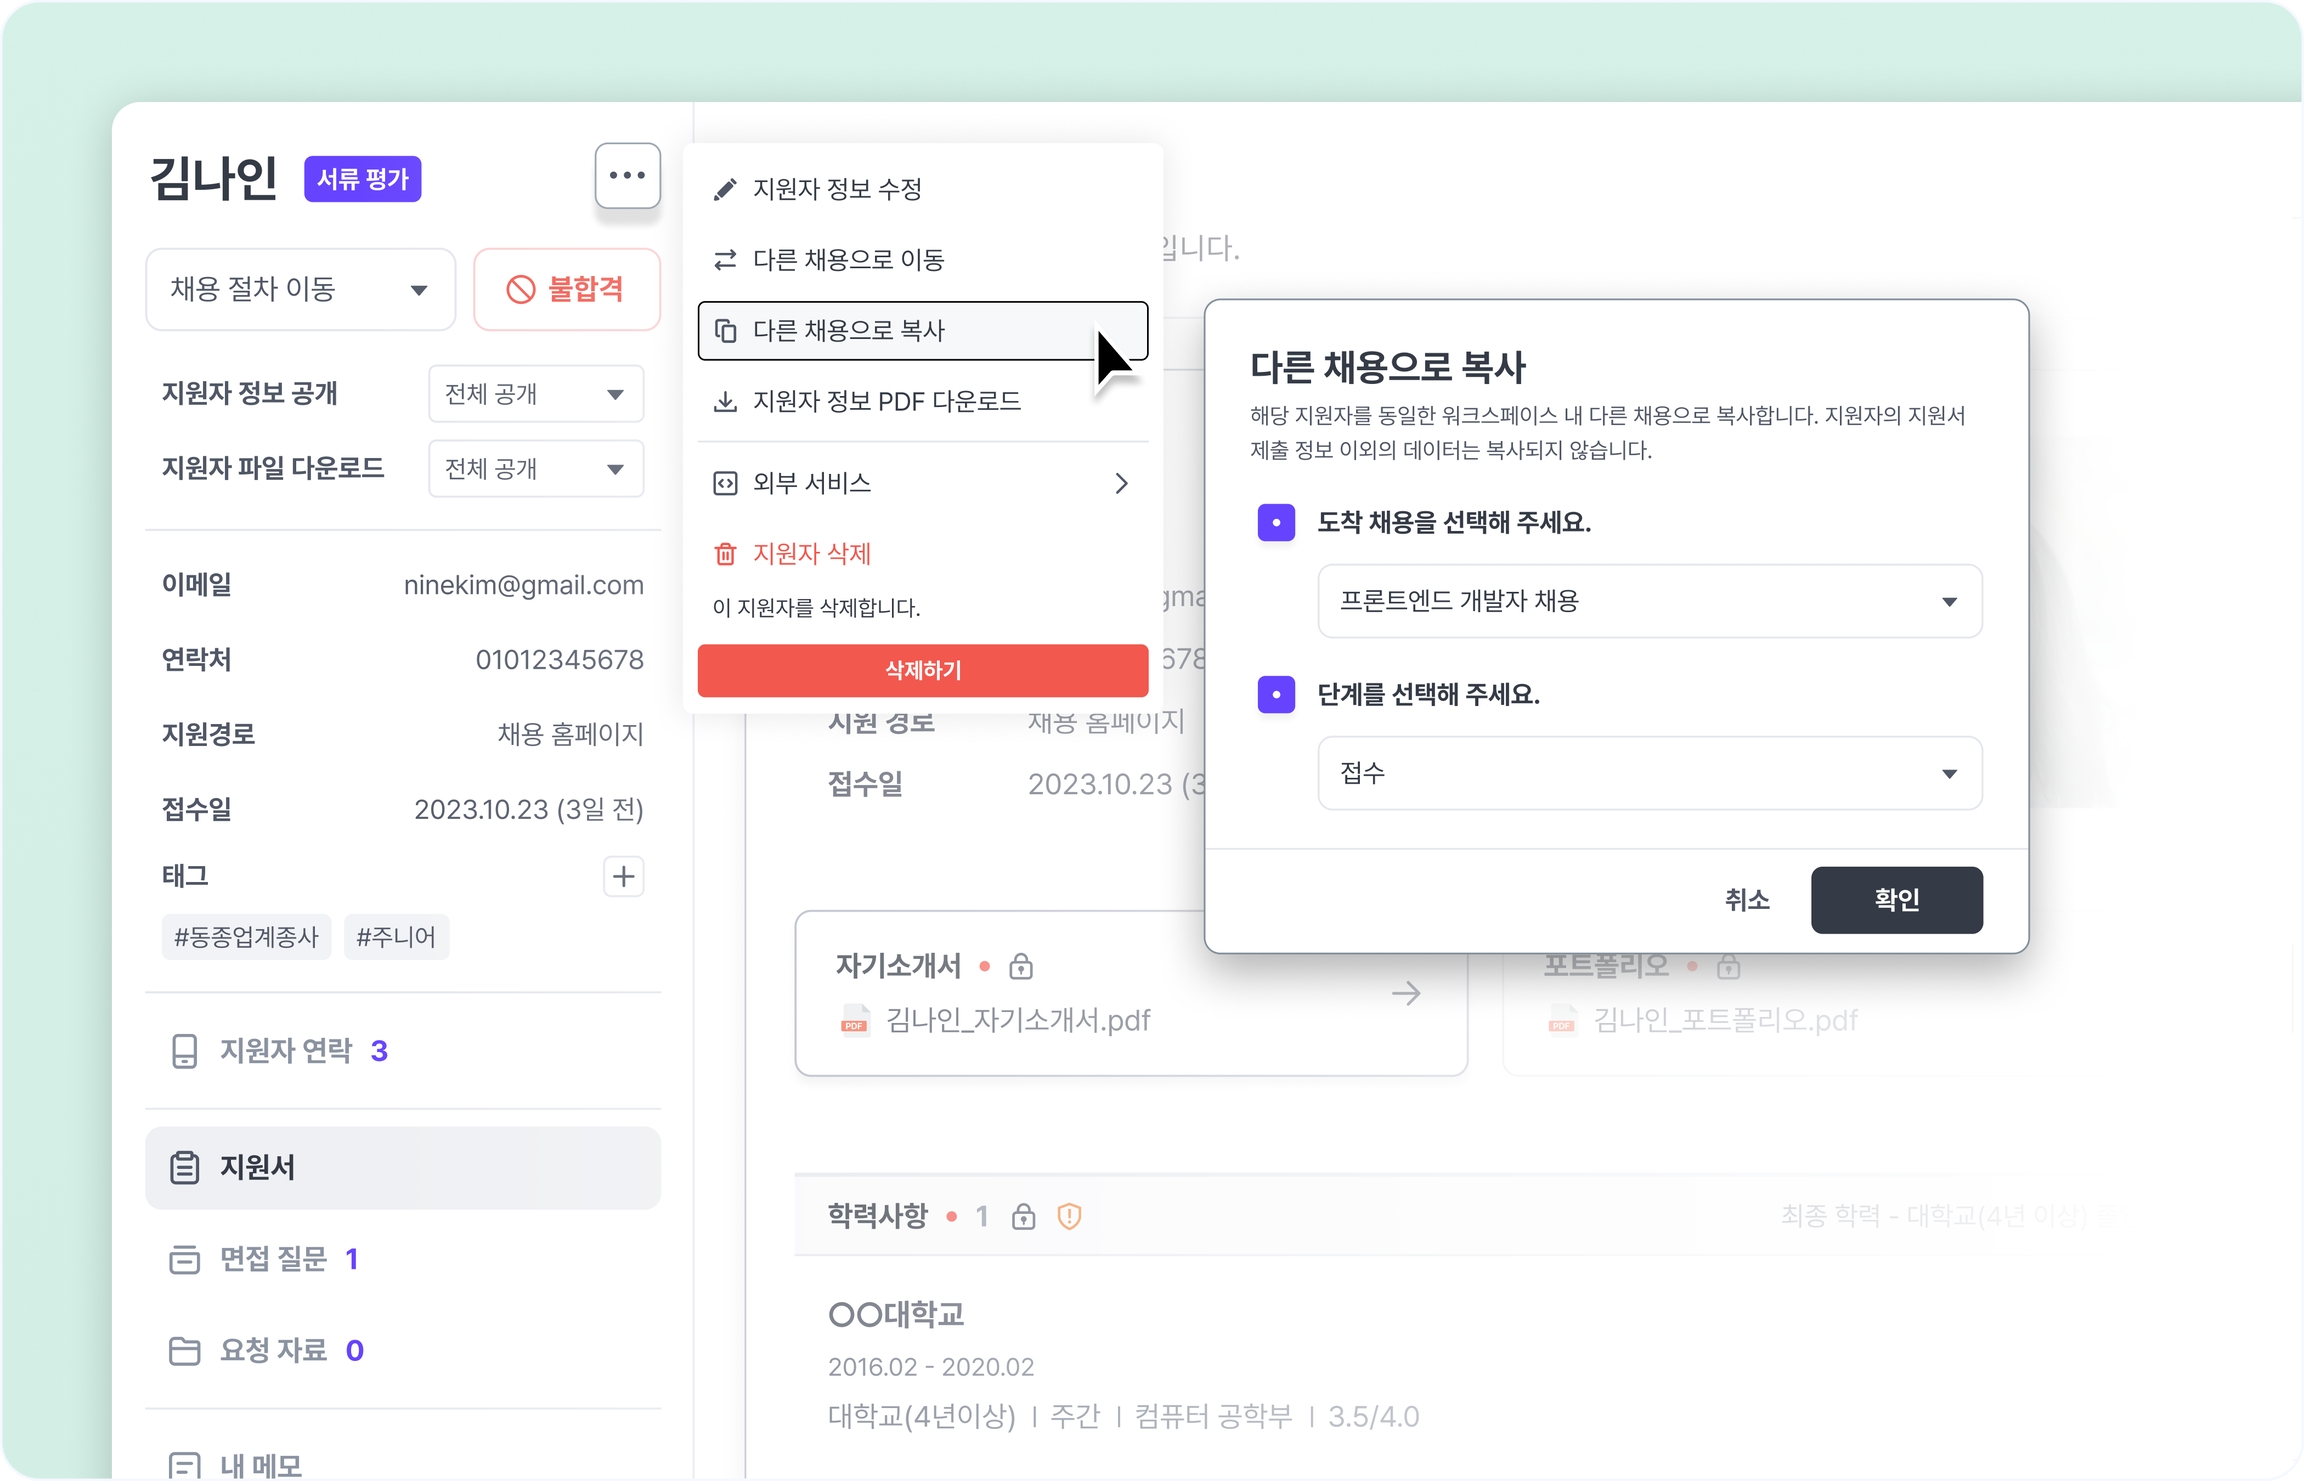Expand the 접수 stage dropdown

pyautogui.click(x=1649, y=773)
